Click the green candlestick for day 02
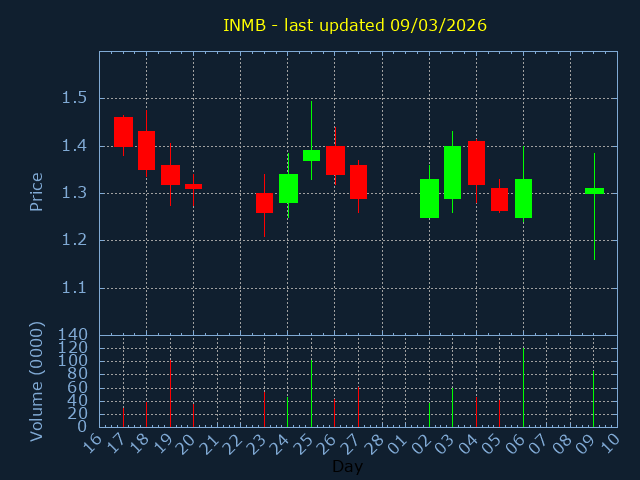 pos(429,198)
